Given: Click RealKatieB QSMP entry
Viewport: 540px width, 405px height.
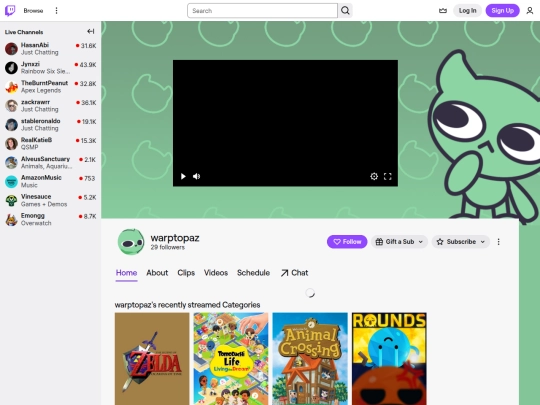Looking at the screenshot, I should [x=51, y=144].
